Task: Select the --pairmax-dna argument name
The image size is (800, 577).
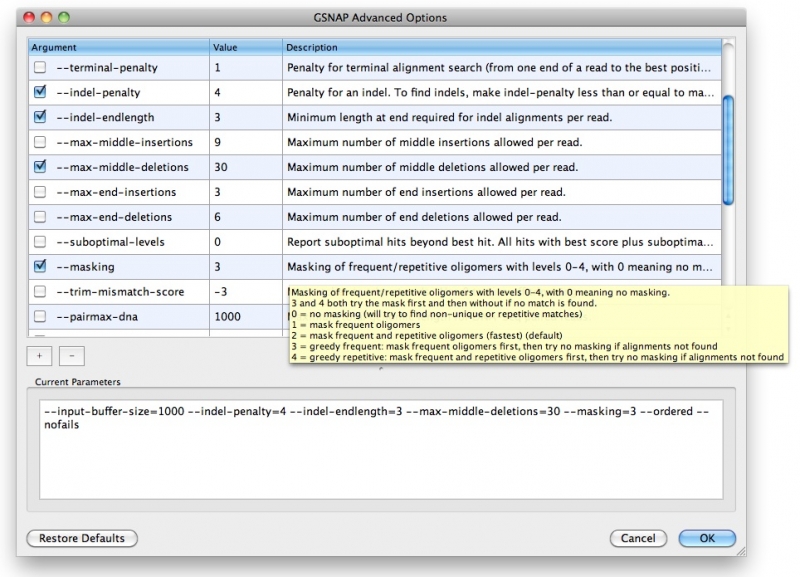Action: pos(97,316)
